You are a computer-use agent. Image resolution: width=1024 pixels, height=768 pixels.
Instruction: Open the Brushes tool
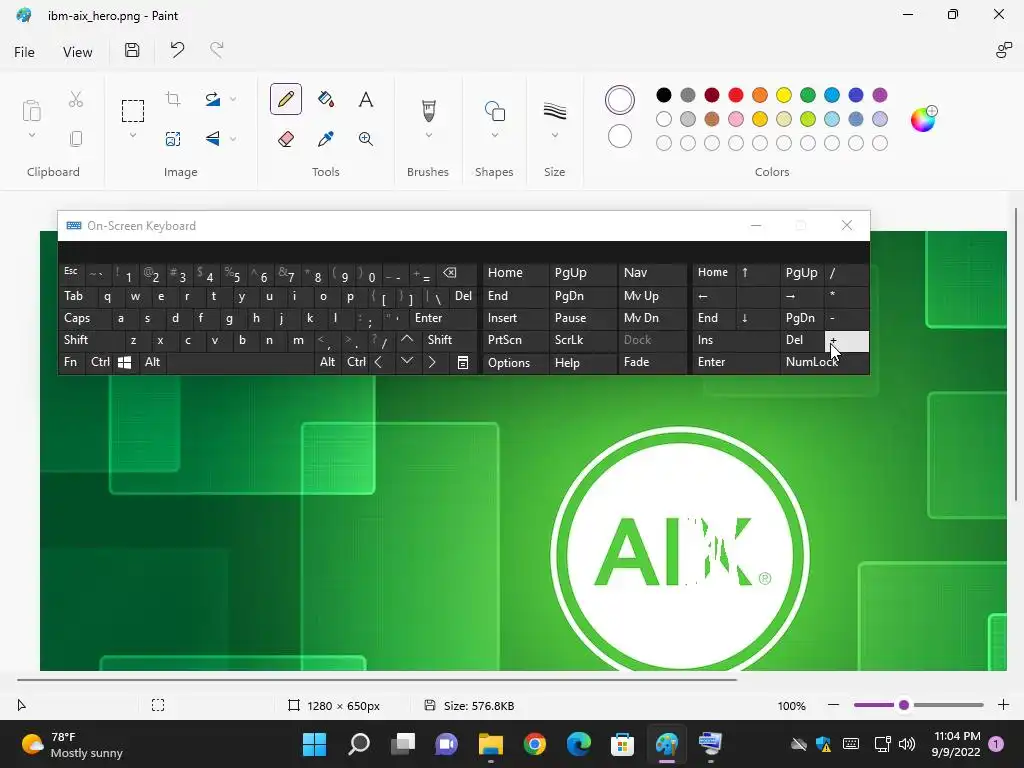(428, 110)
